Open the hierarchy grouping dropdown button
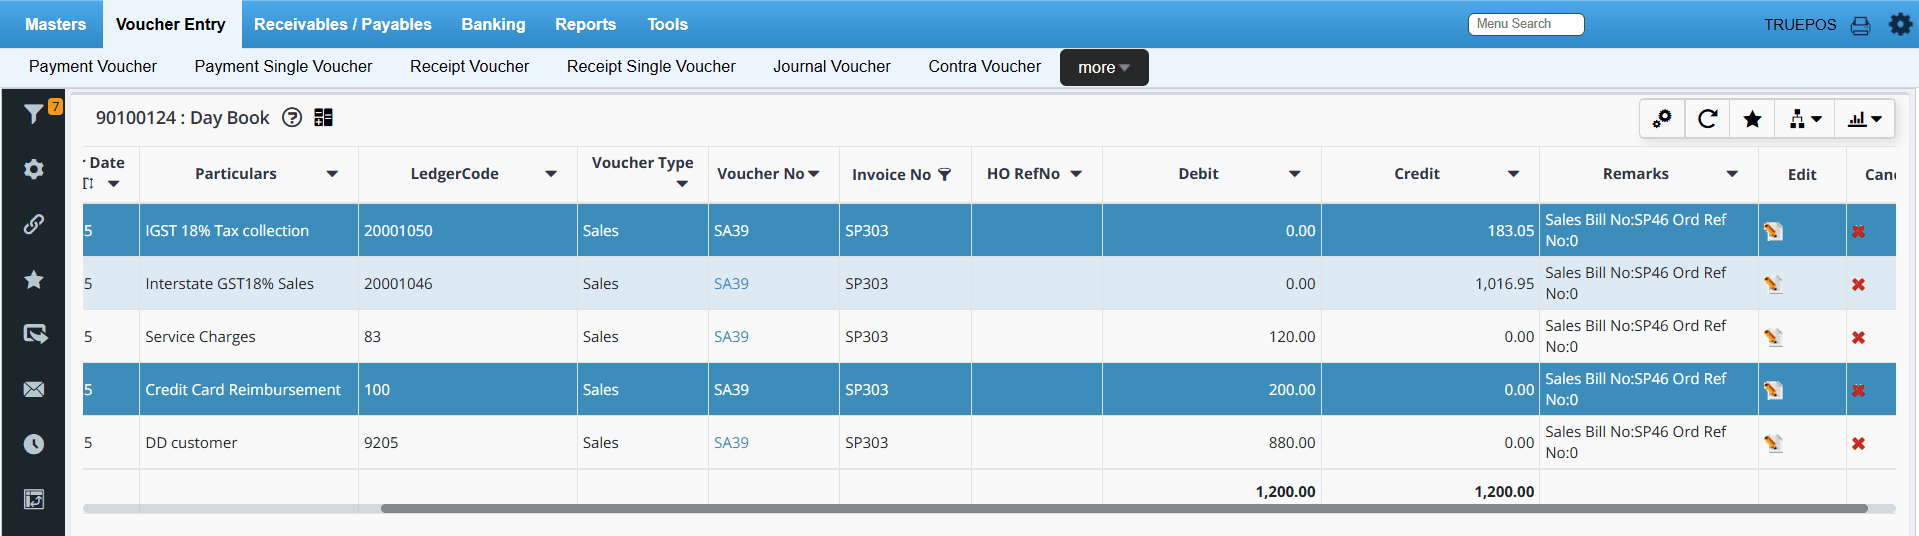1919x536 pixels. pyautogui.click(x=1805, y=118)
